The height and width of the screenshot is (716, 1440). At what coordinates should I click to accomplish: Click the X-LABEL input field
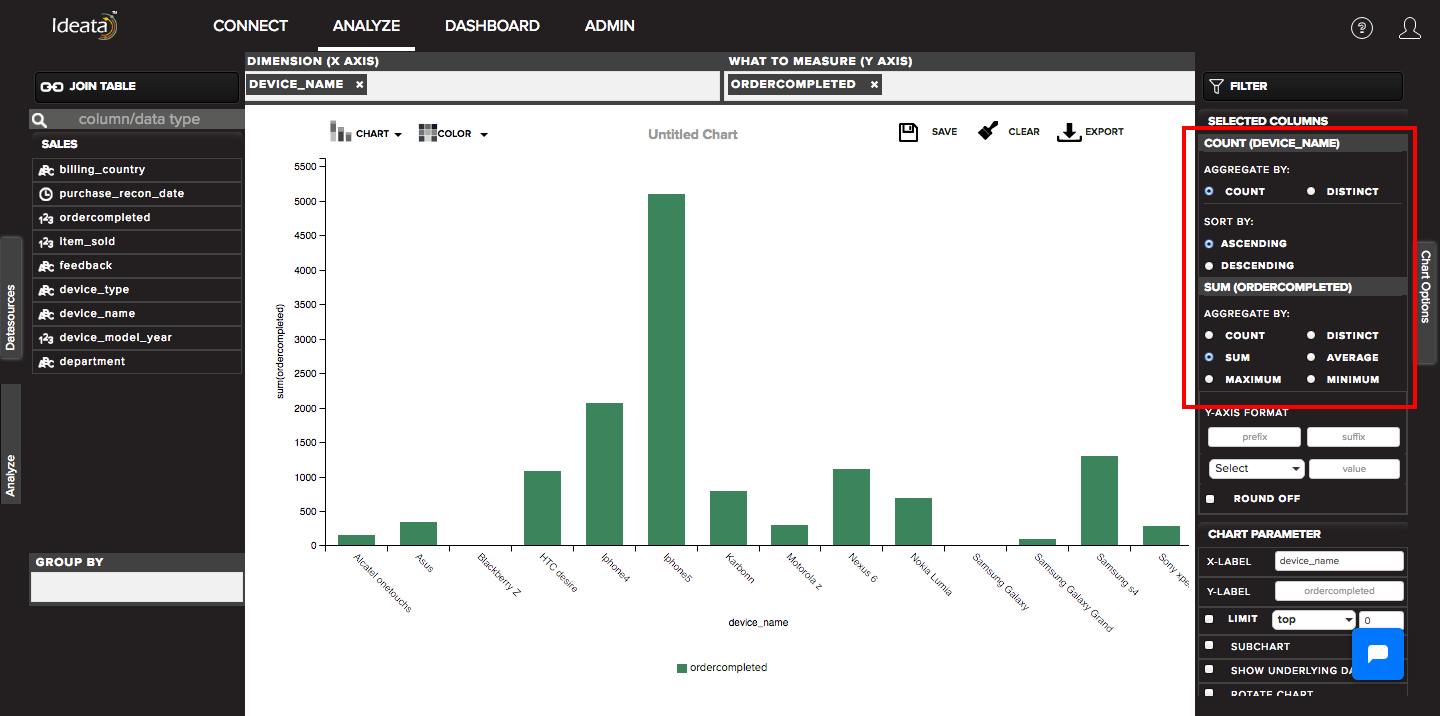tap(1339, 561)
